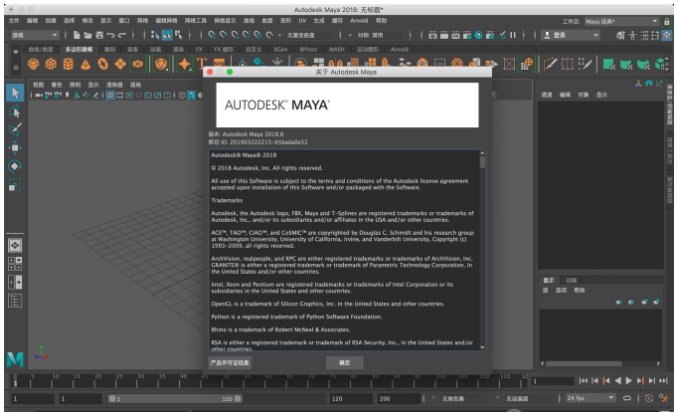Create a polygon plane from the shelf
The height and width of the screenshot is (412, 678).
(x=120, y=64)
